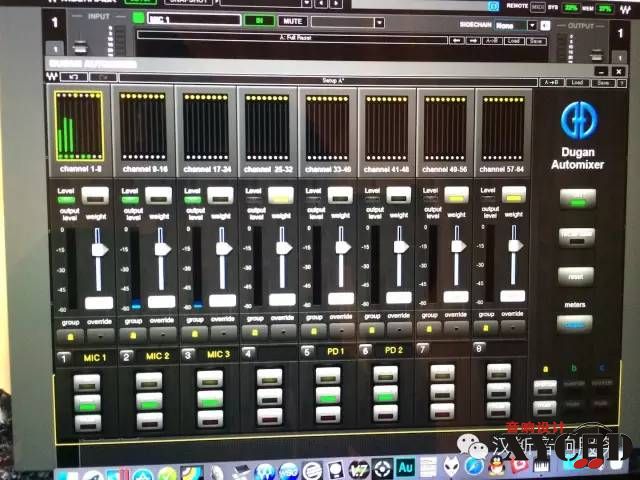640x480 pixels.
Task: Toggle the group button for MIC 1
Action: click(x=70, y=336)
